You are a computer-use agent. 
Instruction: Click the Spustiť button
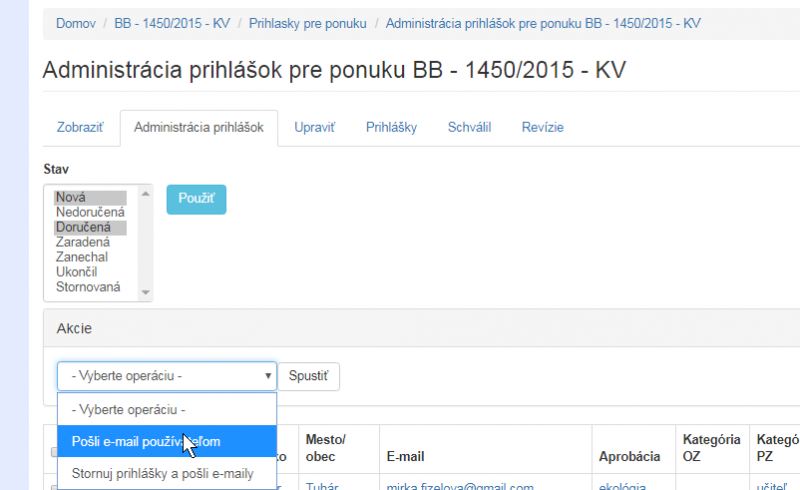[309, 376]
